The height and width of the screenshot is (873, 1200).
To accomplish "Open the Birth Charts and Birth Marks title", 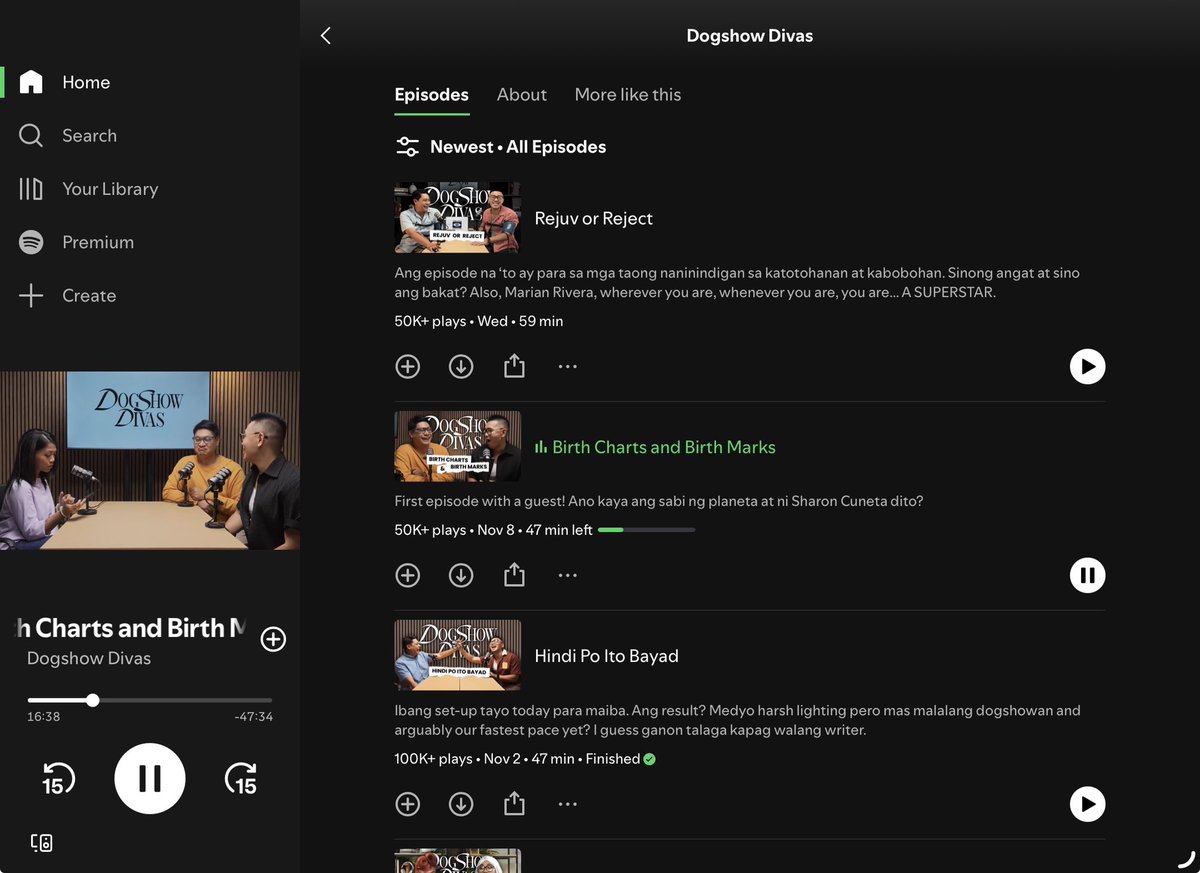I will (664, 447).
